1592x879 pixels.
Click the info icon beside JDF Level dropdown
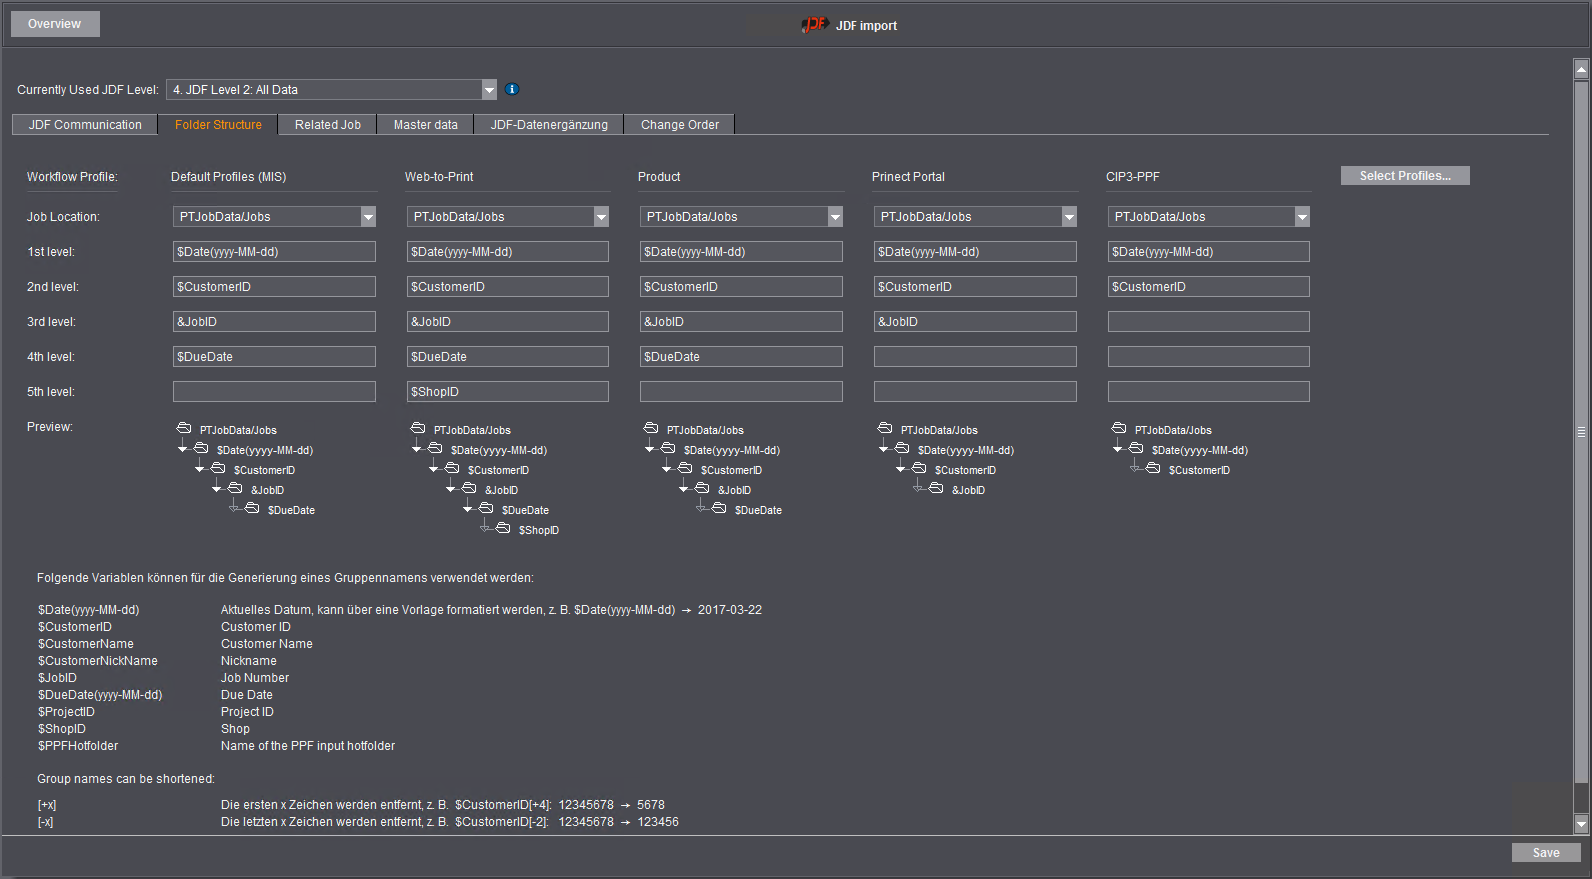point(512,89)
